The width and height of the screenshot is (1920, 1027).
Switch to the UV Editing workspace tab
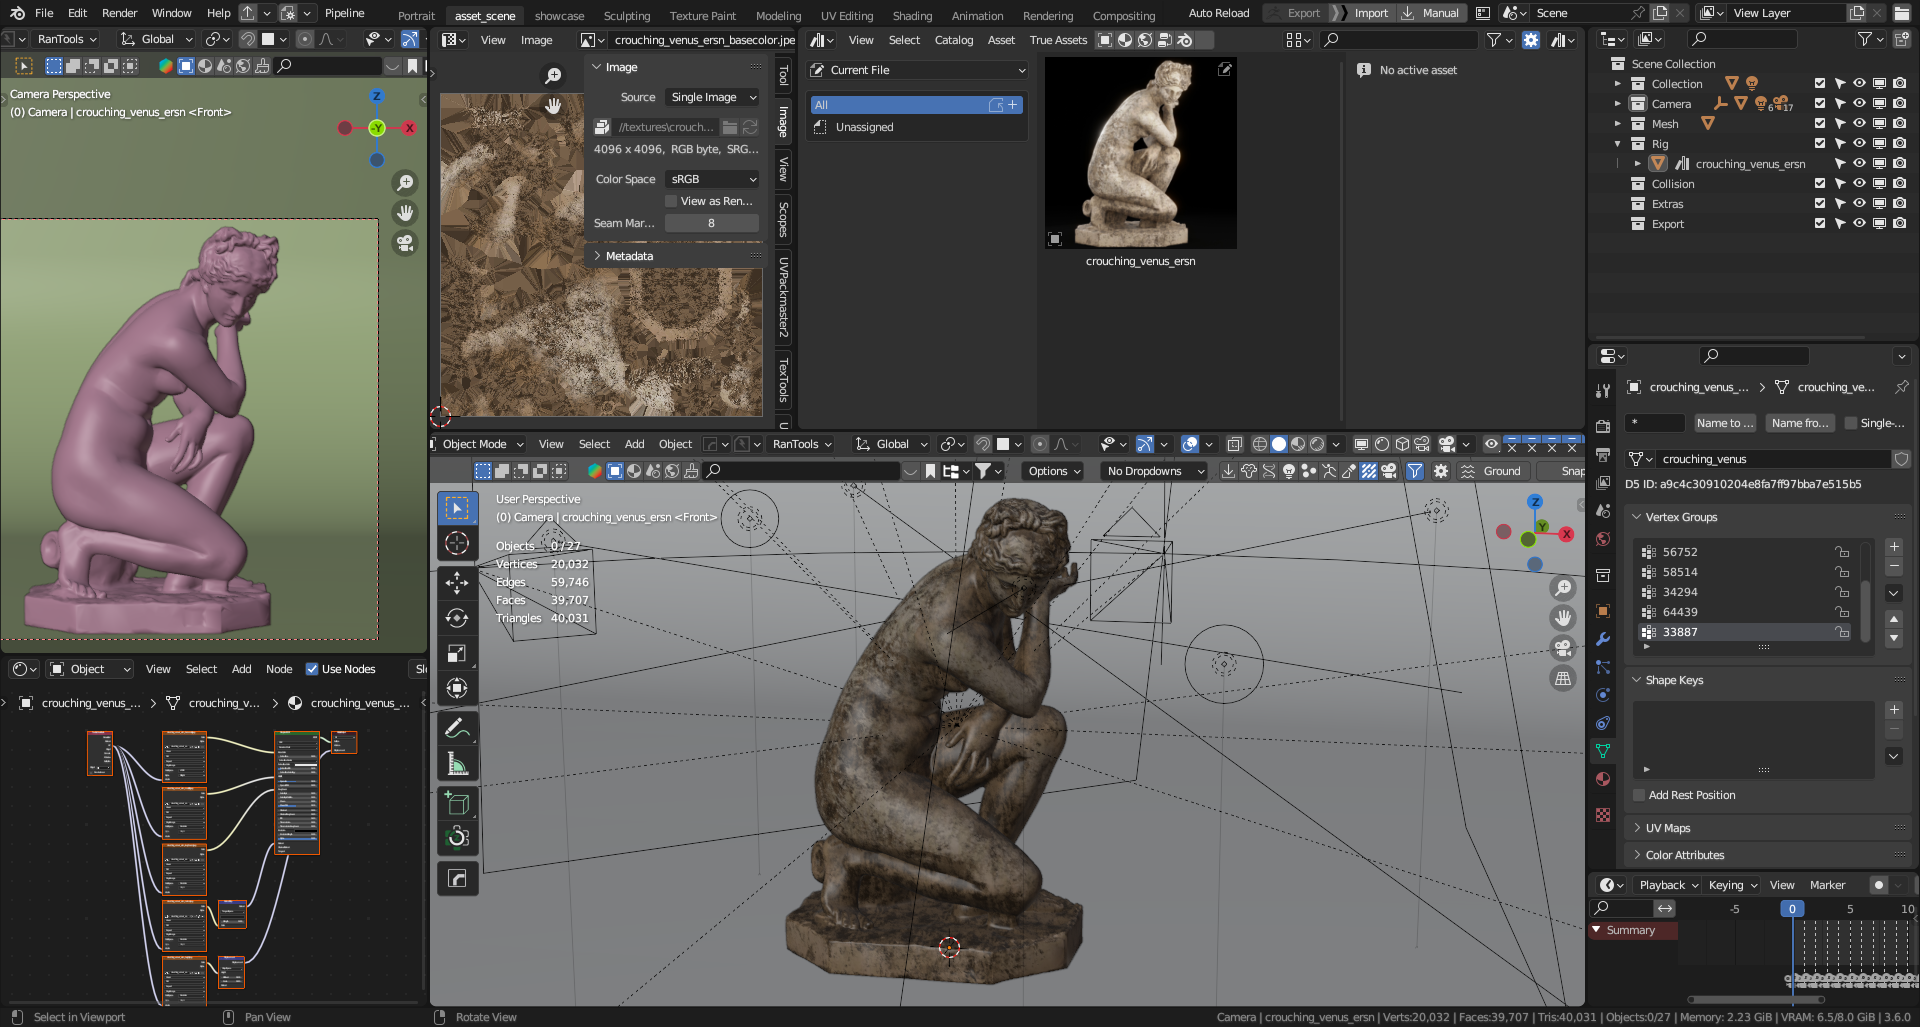(846, 16)
